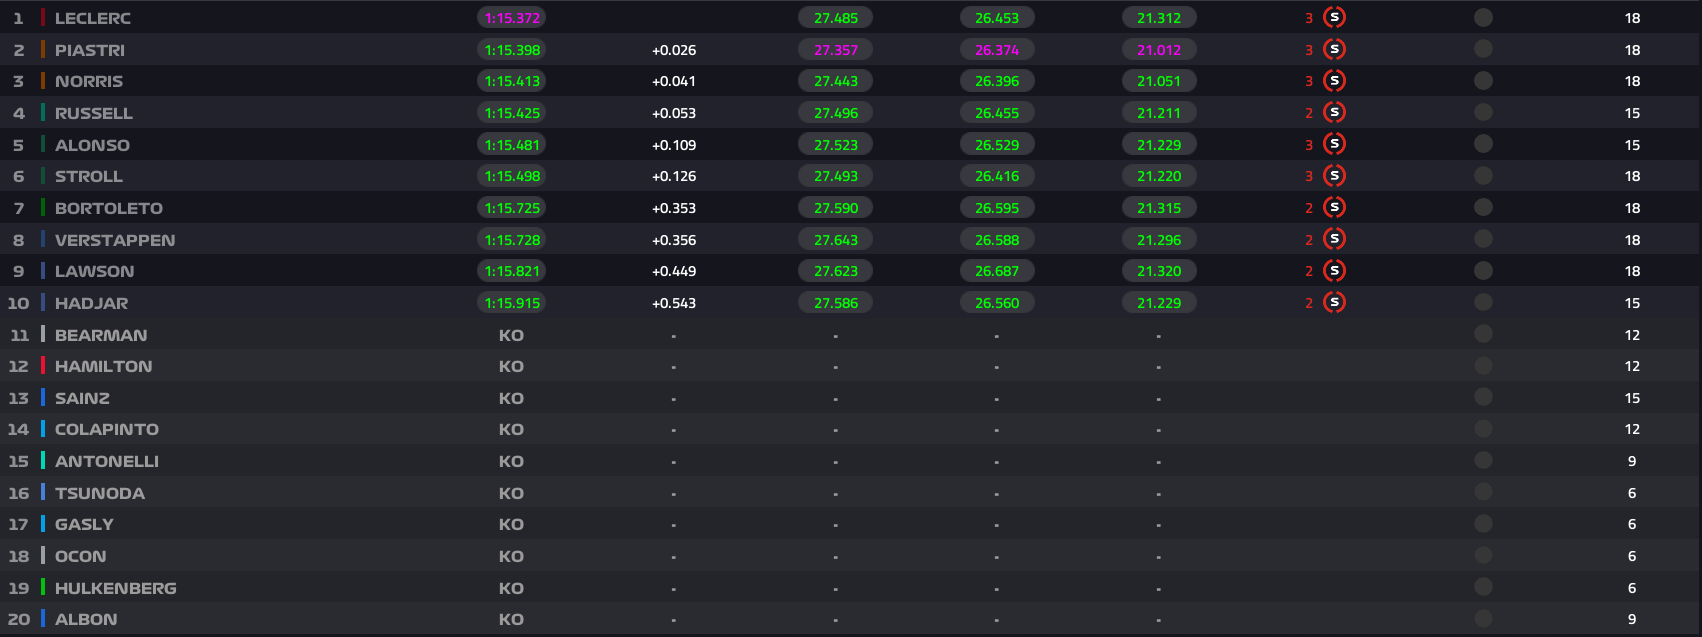
Task: Click the grey status dot in Alonso's row
Action: 1483,144
